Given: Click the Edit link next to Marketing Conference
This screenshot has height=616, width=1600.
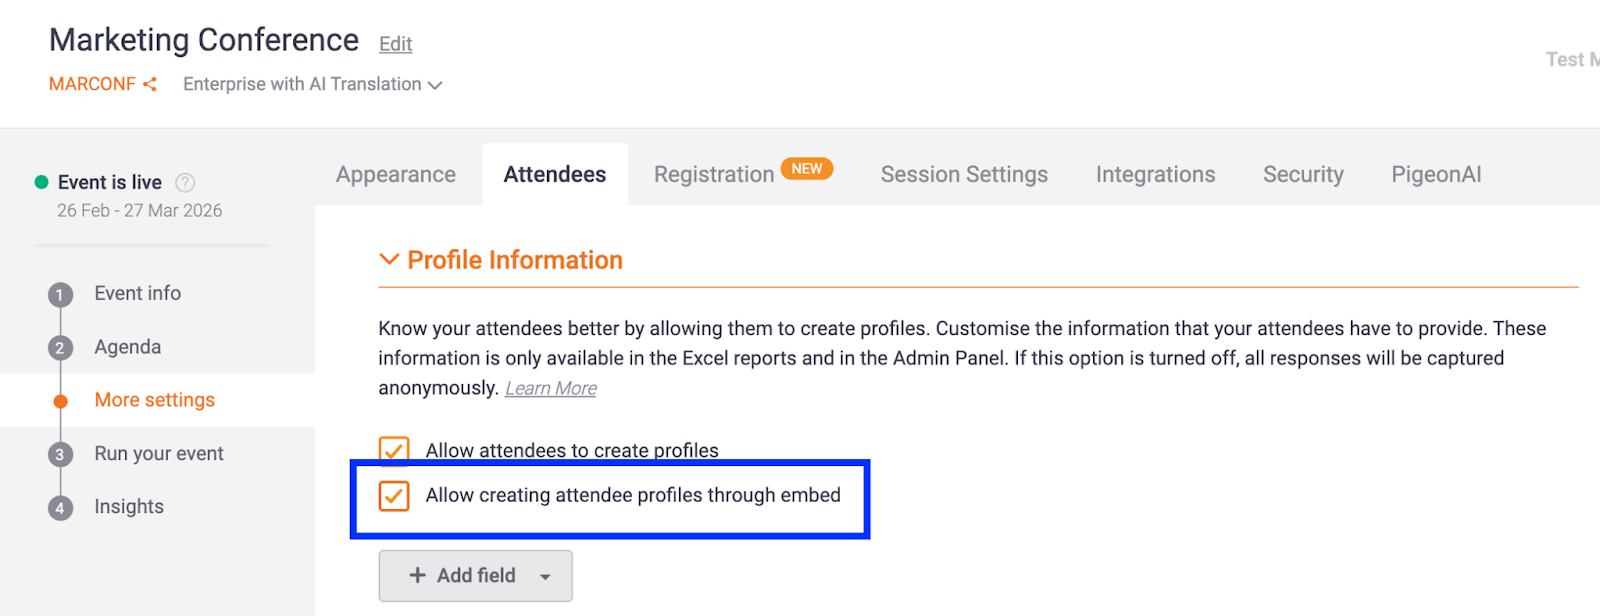Looking at the screenshot, I should coord(395,44).
